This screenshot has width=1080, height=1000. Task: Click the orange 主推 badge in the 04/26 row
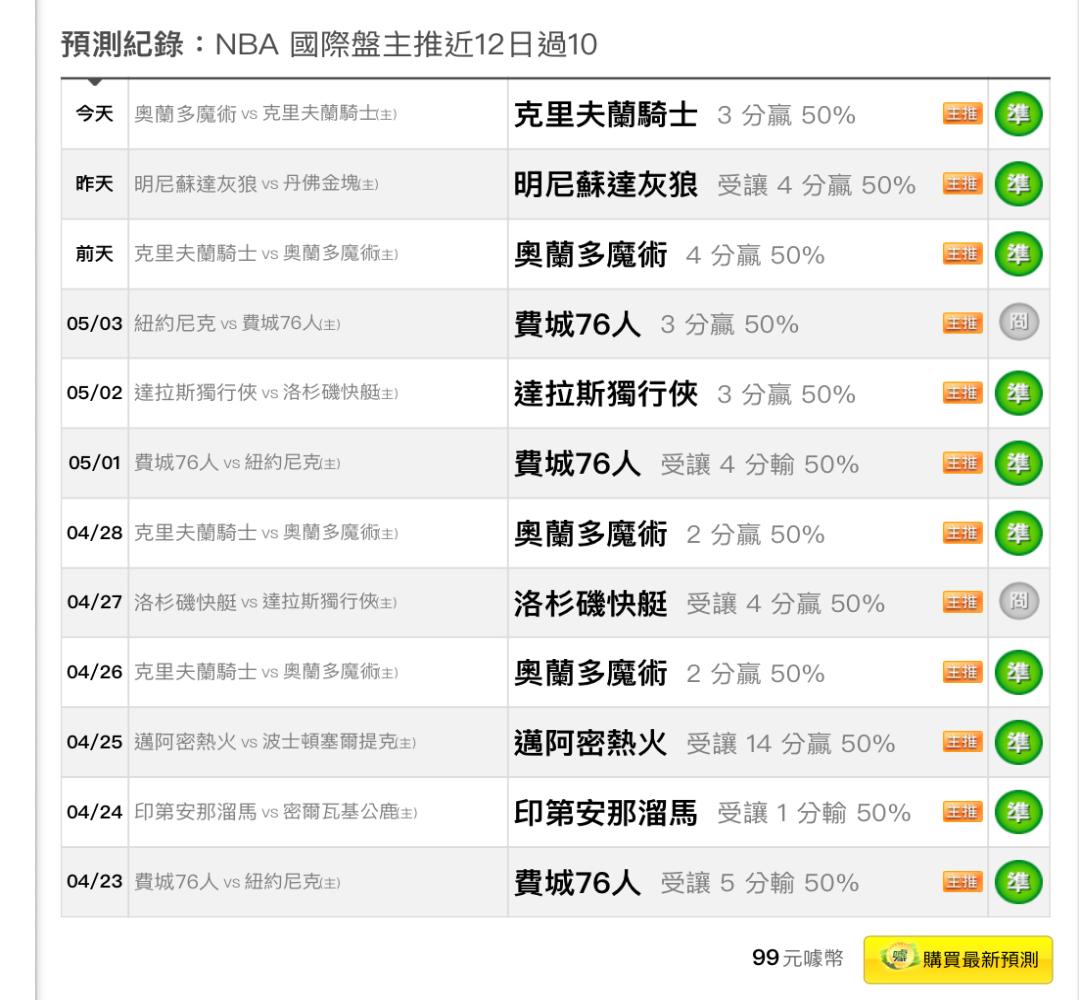[x=962, y=672]
